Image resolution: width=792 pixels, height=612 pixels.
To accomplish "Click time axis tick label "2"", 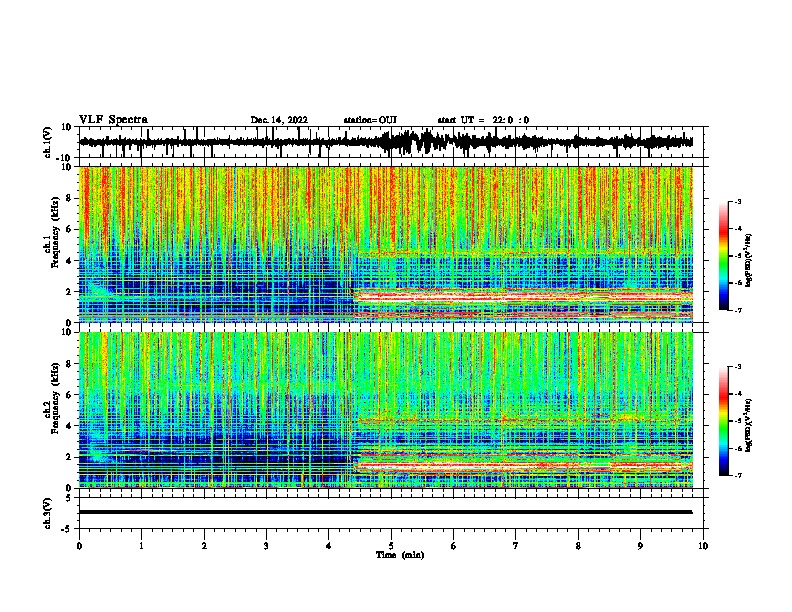I will [204, 546].
